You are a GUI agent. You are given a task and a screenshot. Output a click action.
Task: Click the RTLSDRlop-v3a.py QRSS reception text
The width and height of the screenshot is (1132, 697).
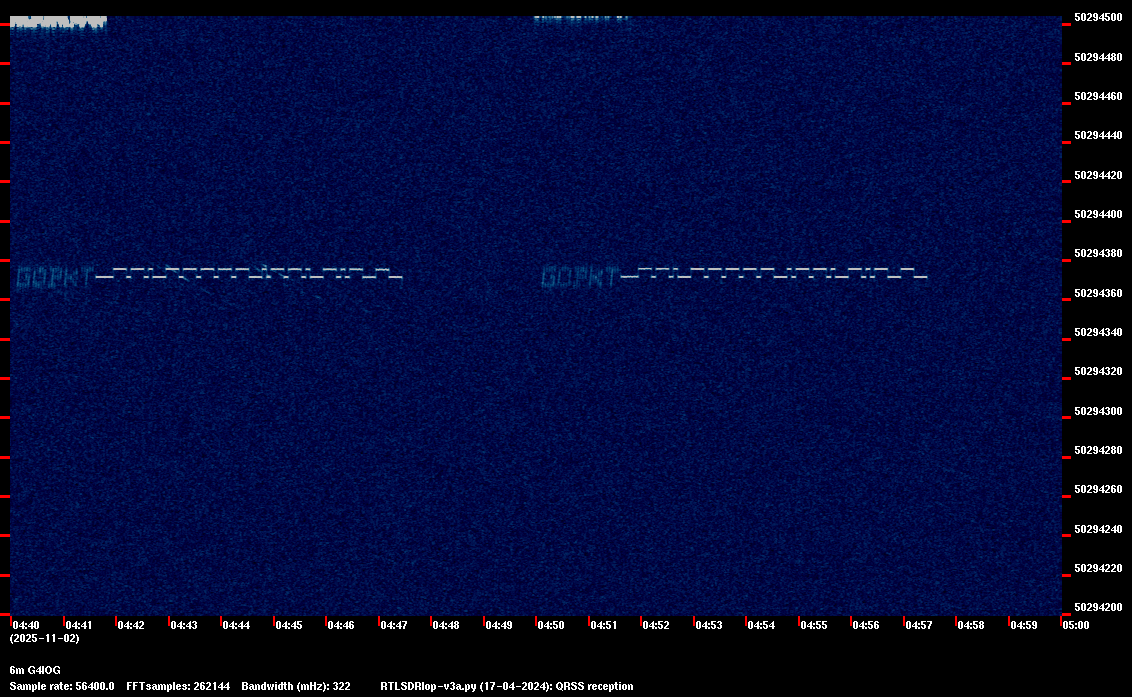(507, 686)
